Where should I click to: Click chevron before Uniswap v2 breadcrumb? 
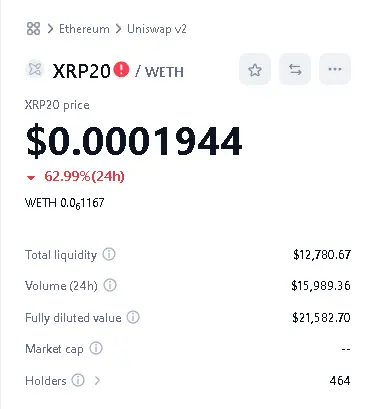[x=118, y=29]
